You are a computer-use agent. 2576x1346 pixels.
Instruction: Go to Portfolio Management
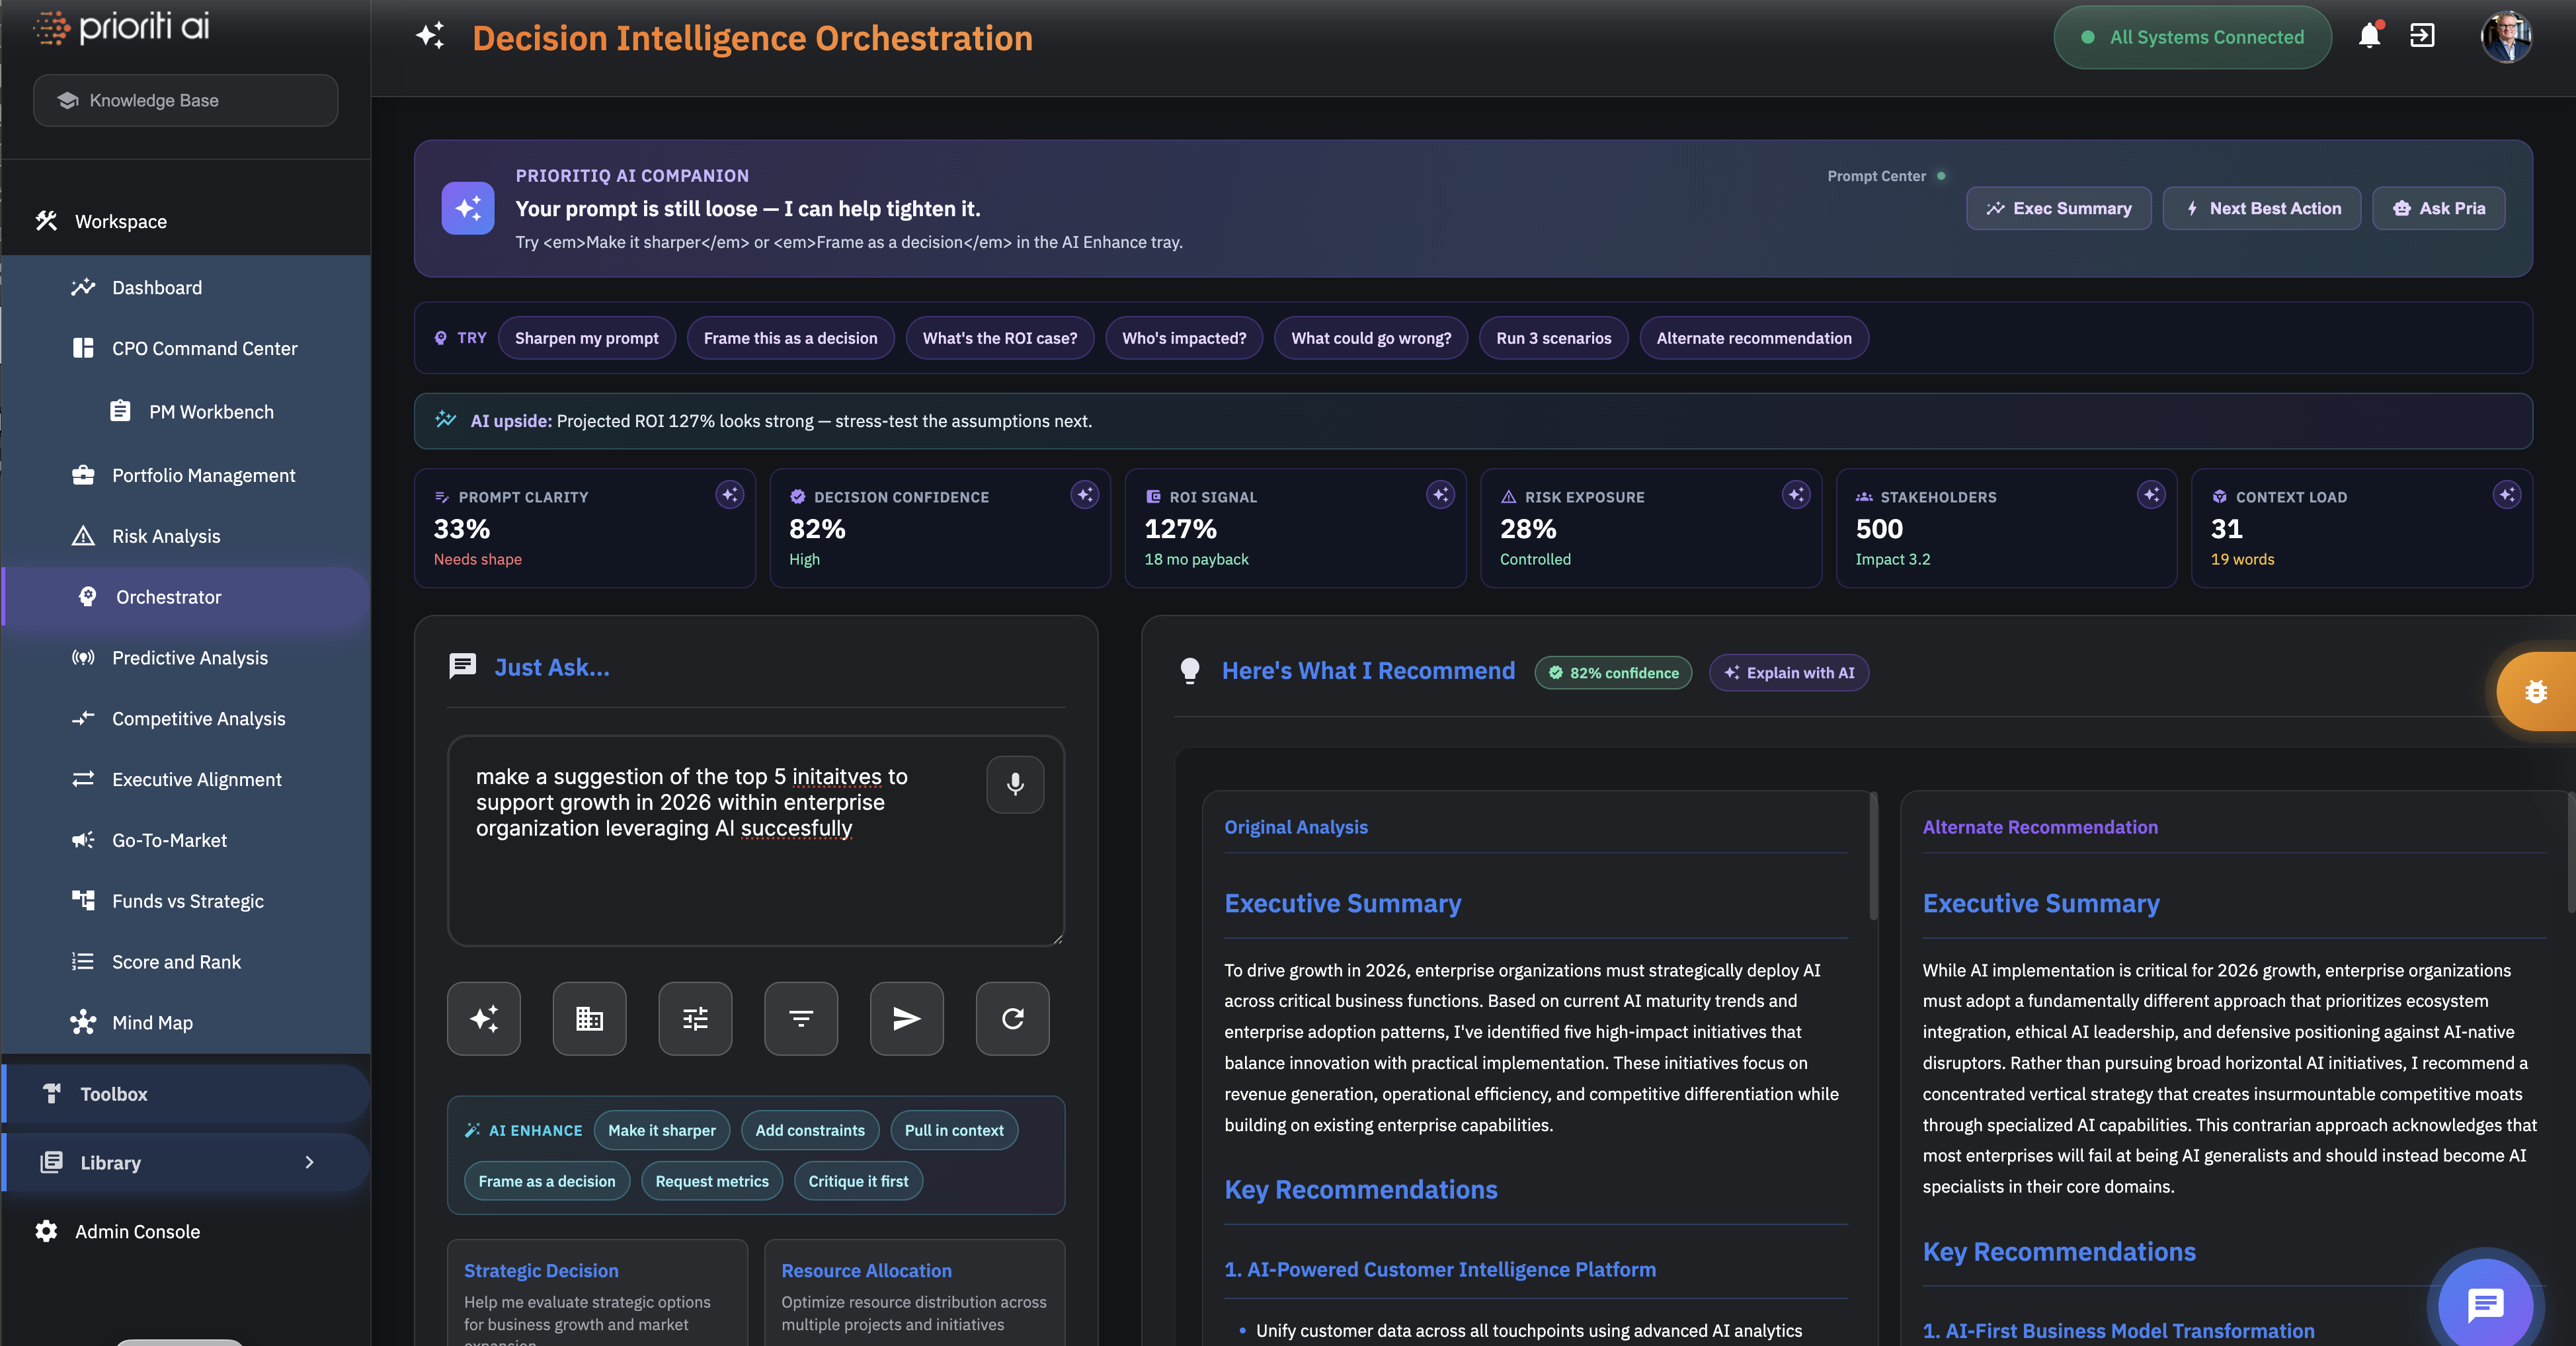(186, 475)
